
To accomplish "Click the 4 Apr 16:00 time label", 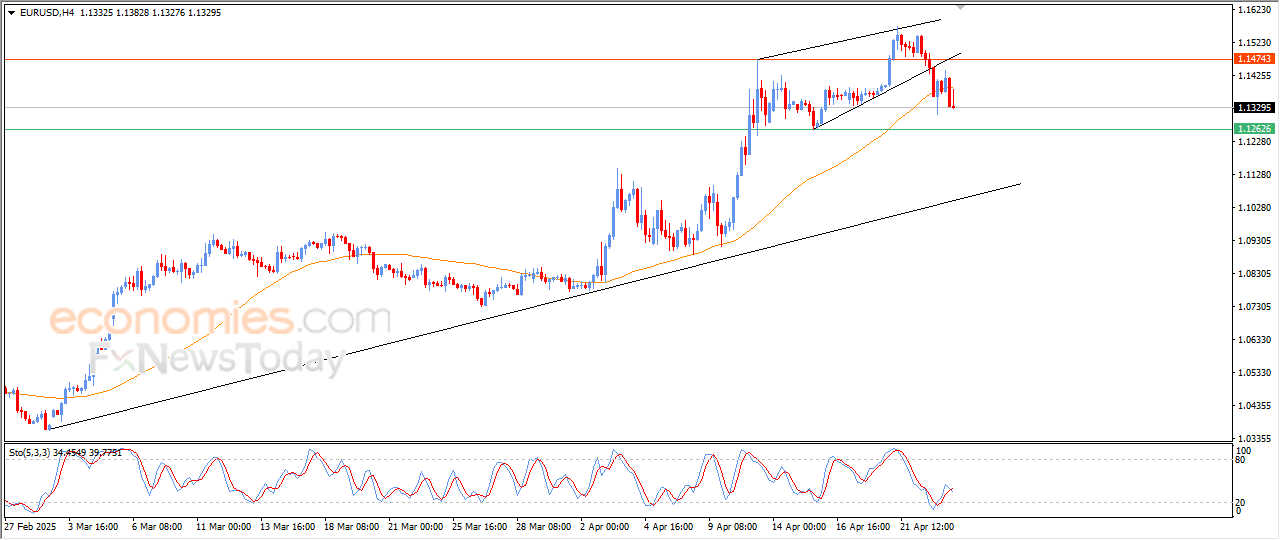I will pos(669,525).
